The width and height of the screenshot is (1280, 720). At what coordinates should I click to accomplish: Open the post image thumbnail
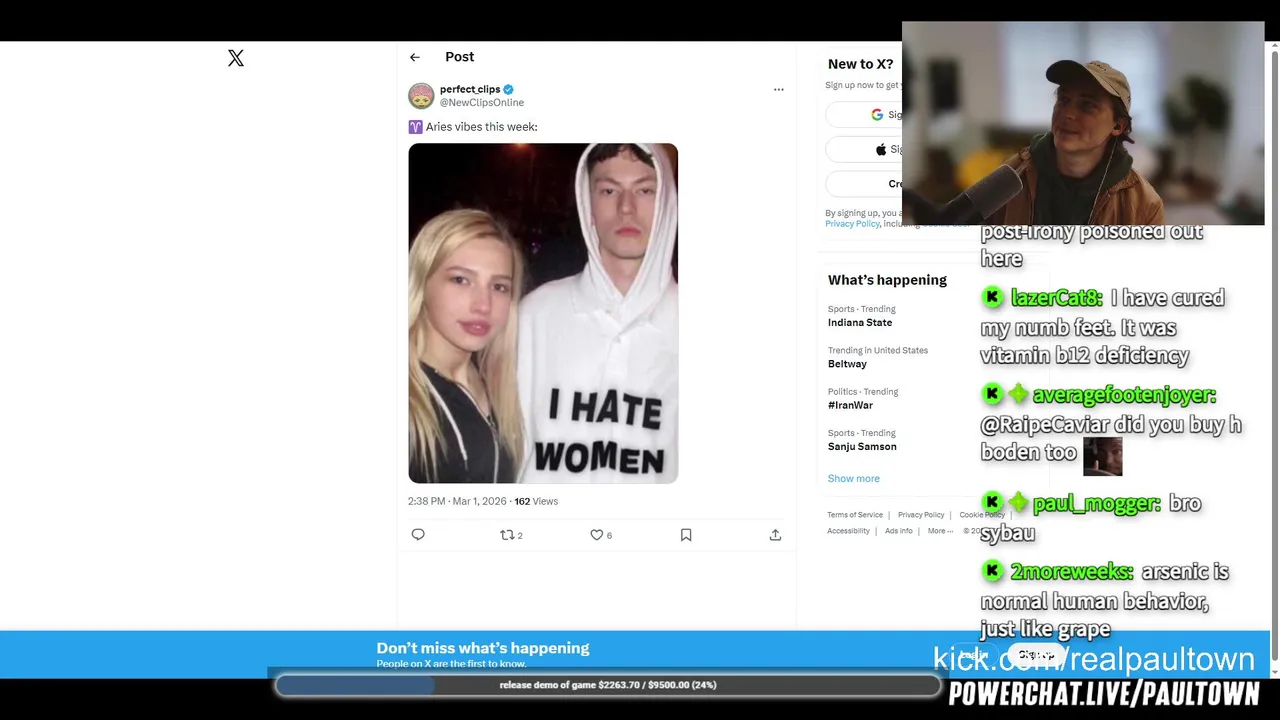pyautogui.click(x=543, y=313)
